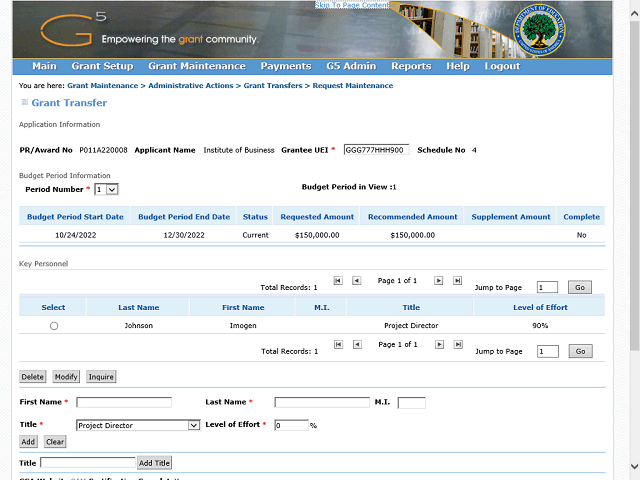Click the Delete button
This screenshot has height=480, width=640.
33,377
